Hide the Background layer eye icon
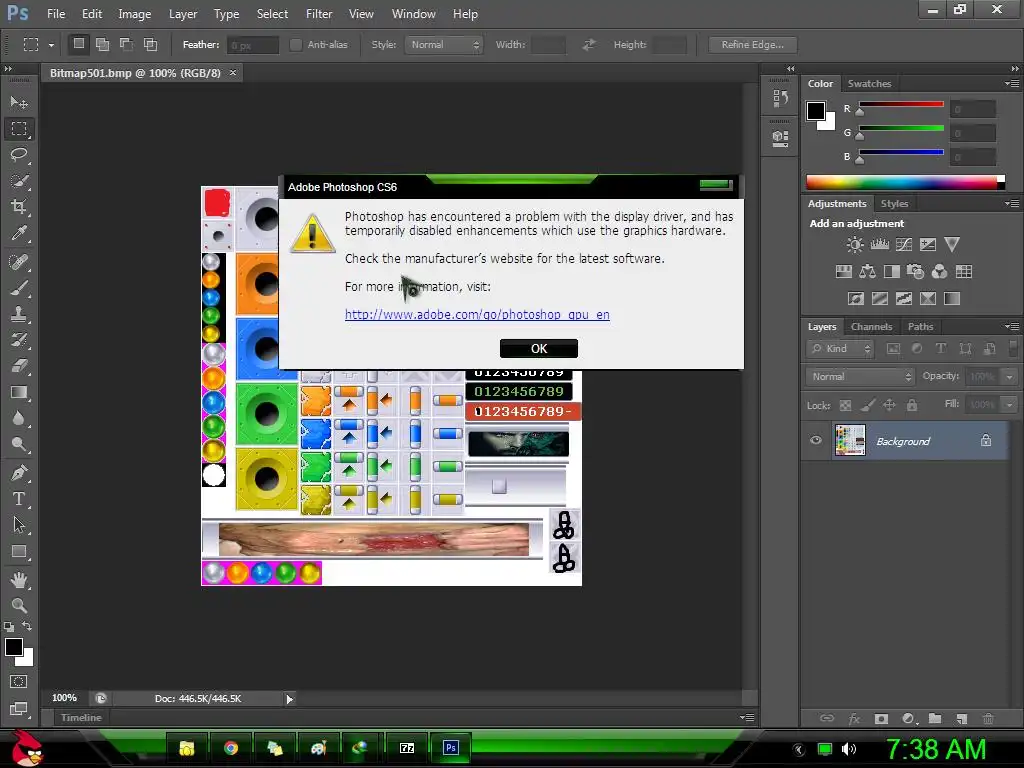This screenshot has width=1024, height=768. (816, 440)
